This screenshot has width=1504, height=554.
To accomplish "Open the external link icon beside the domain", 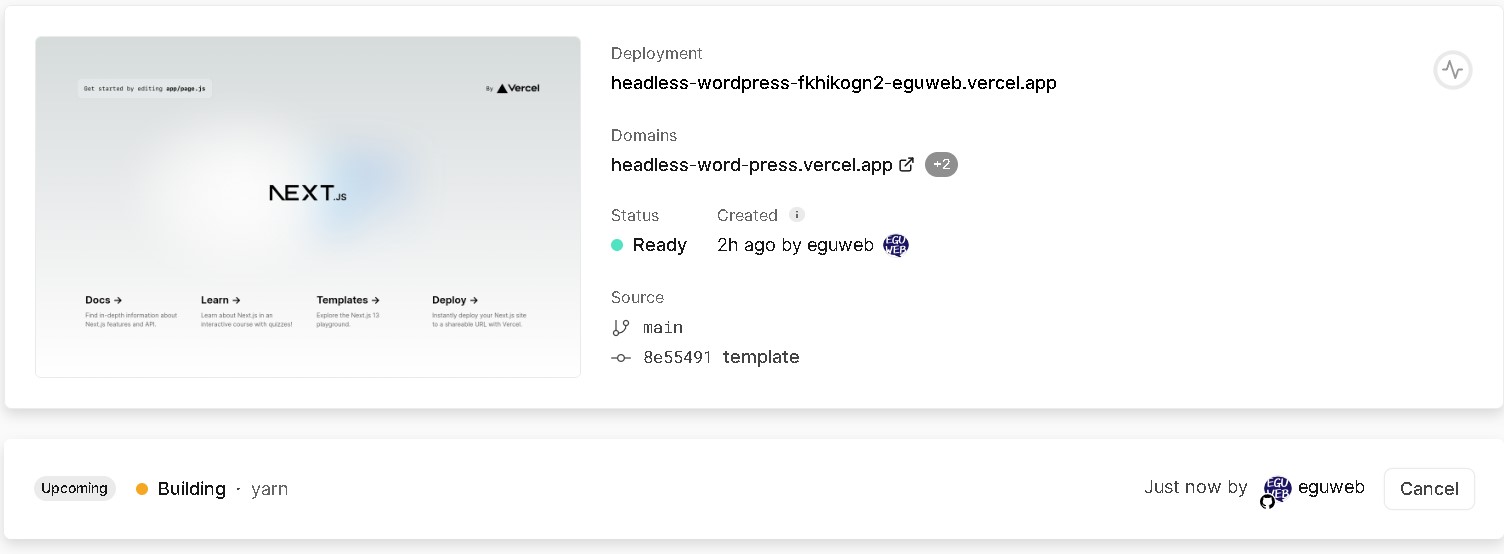I will pyautogui.click(x=907, y=165).
